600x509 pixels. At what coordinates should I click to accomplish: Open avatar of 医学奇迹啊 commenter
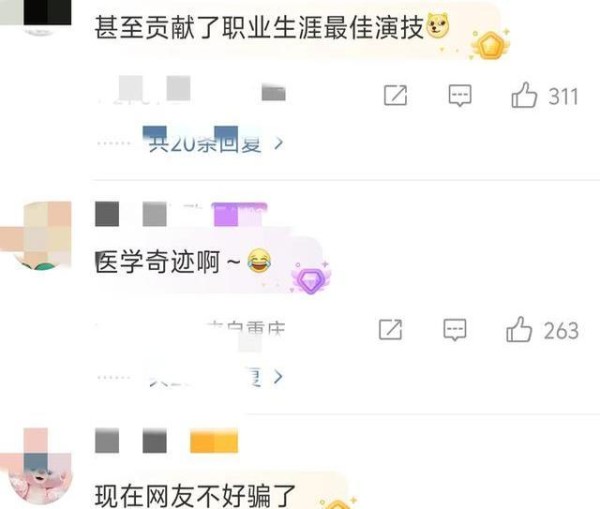(41, 237)
